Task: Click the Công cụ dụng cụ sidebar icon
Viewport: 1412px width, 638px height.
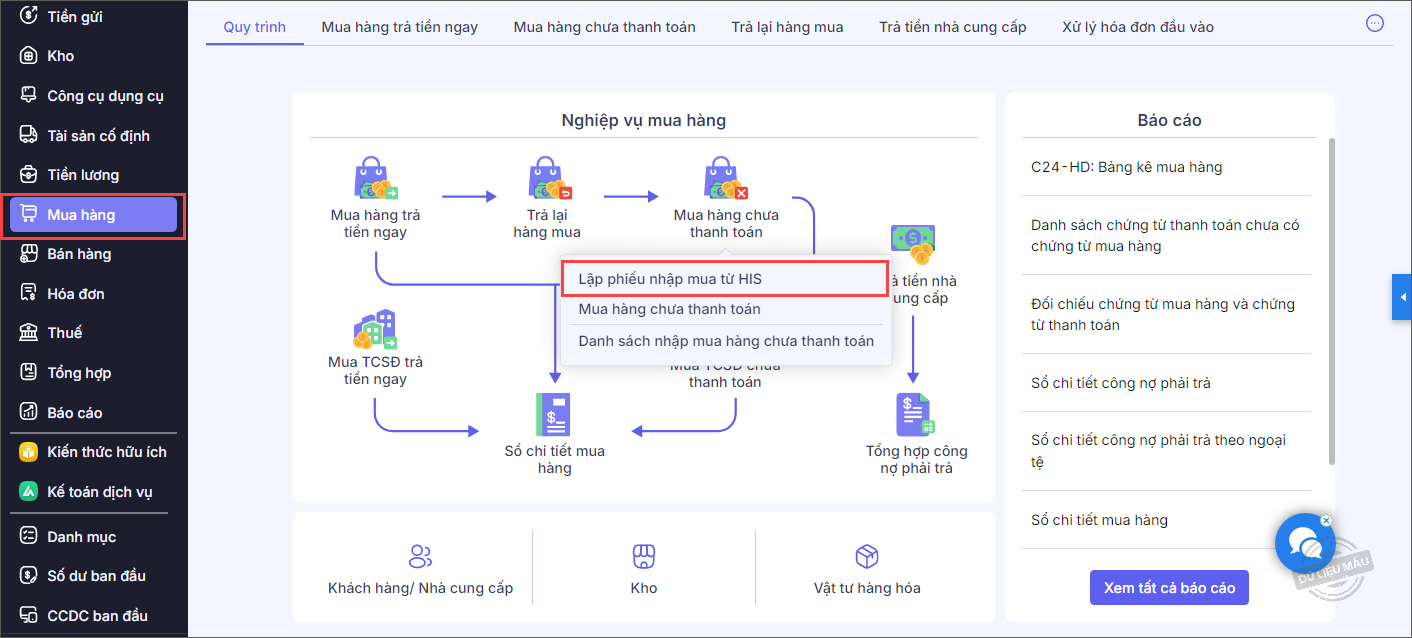Action: 29,95
